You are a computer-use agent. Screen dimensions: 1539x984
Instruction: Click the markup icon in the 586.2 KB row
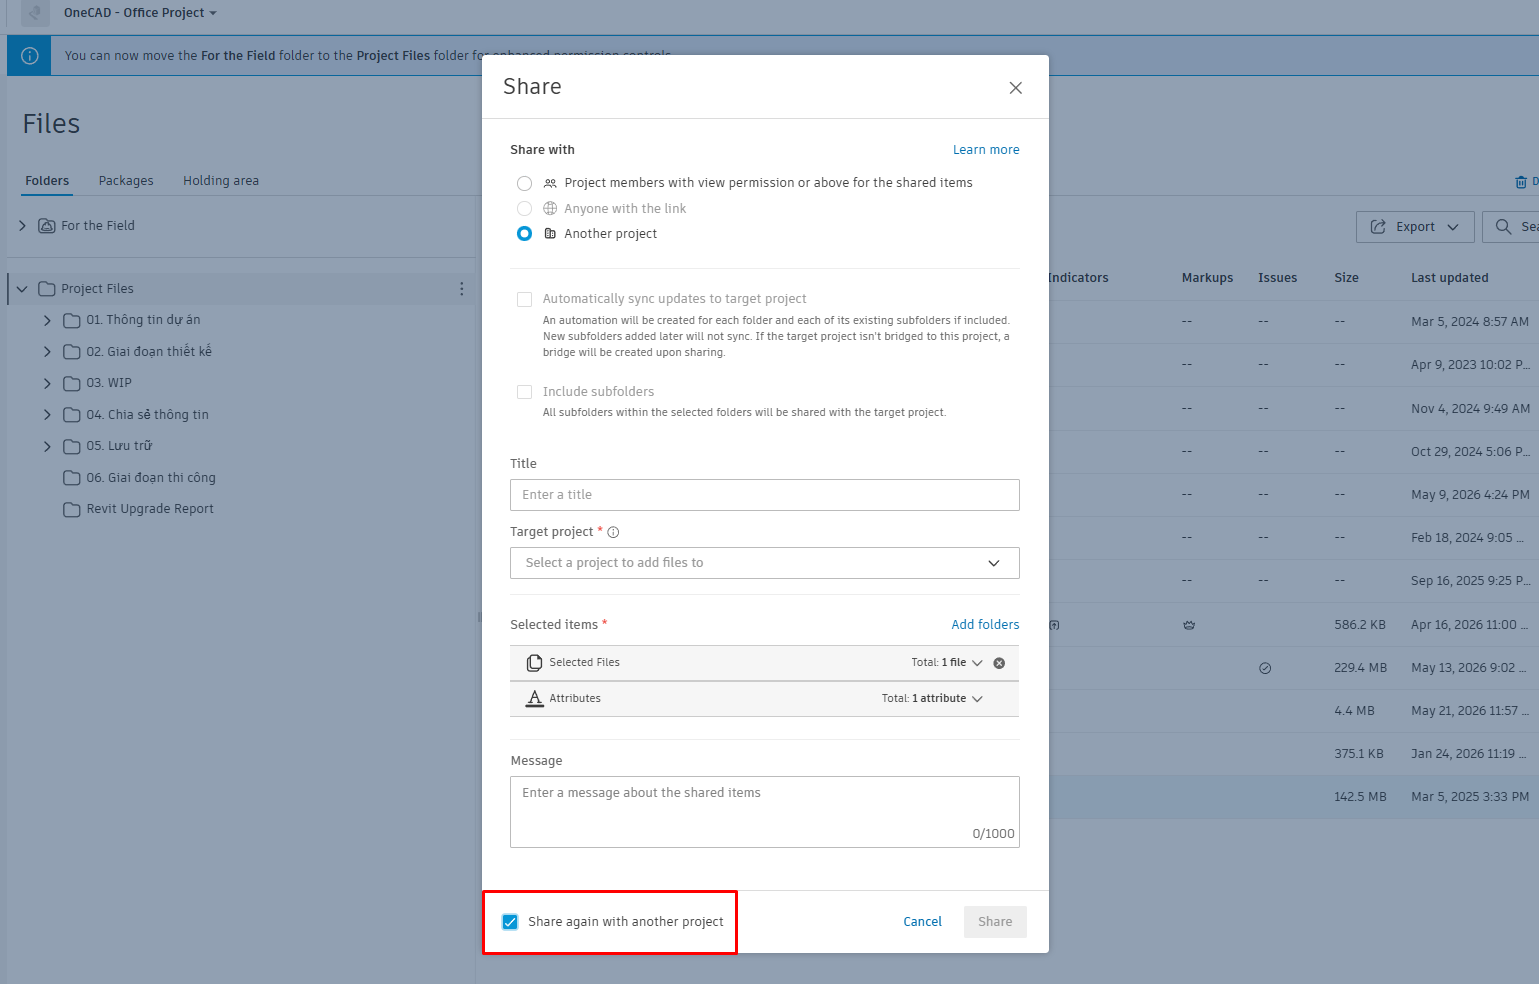pyautogui.click(x=1189, y=625)
